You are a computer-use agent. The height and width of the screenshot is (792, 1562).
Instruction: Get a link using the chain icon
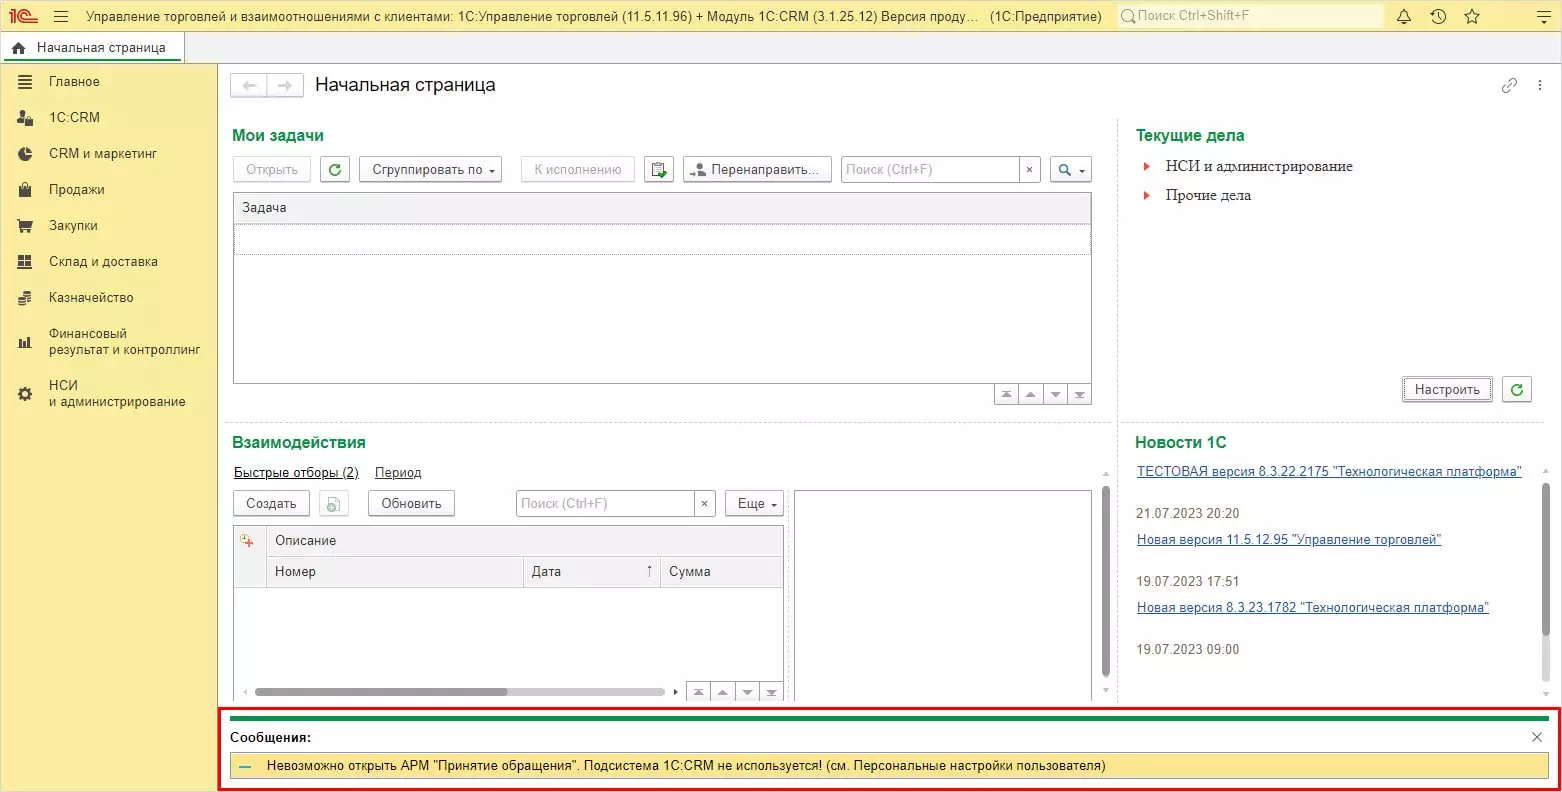(1509, 86)
